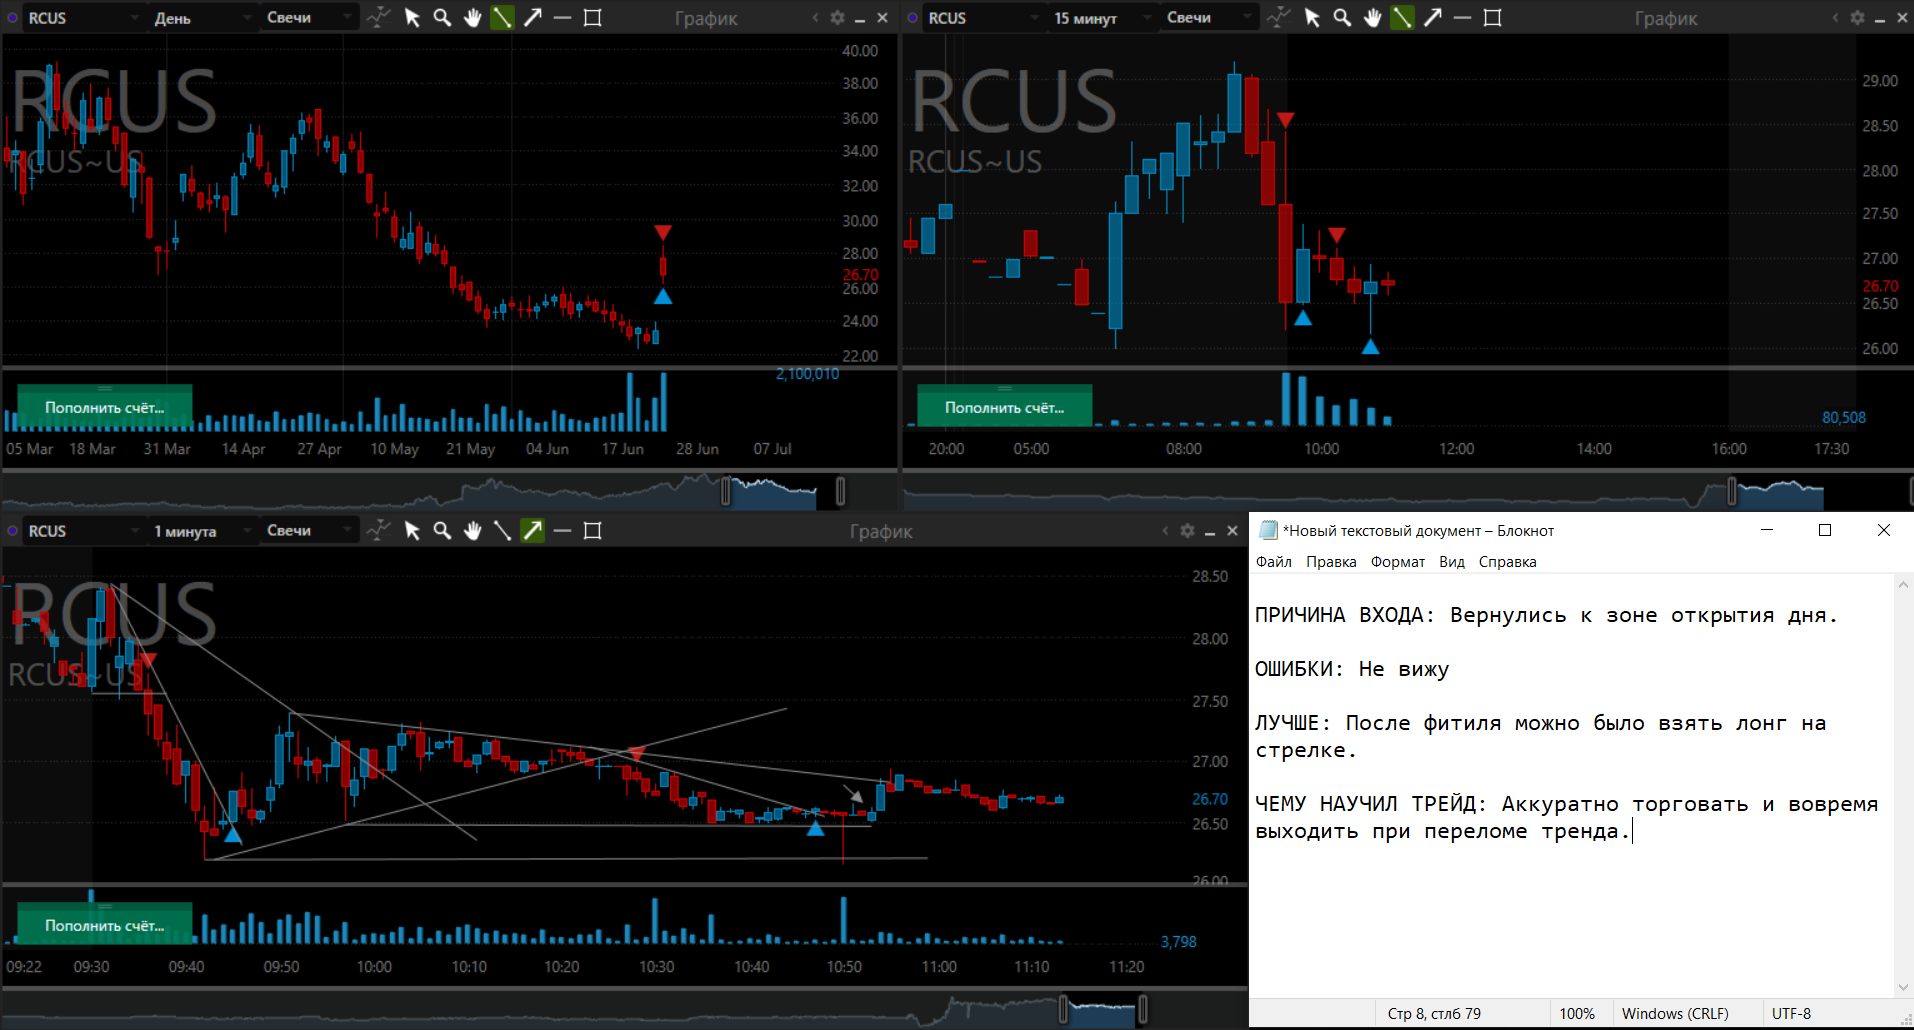Click in the Notepad text area after 'тренда.'

tap(1634, 831)
